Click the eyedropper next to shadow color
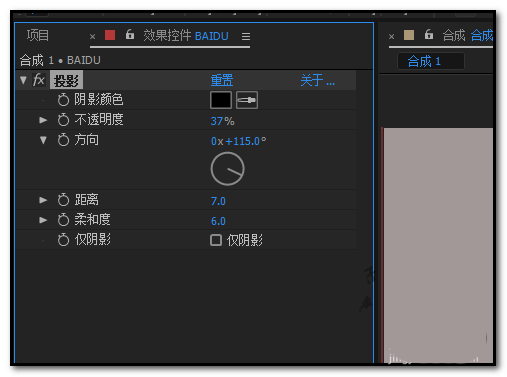Image resolution: width=507 pixels, height=377 pixels. coord(247,100)
